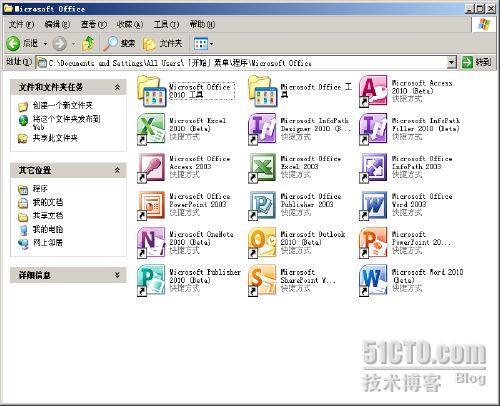Open the 查看(V) menu
The width and height of the screenshot is (500, 406).
point(94,24)
